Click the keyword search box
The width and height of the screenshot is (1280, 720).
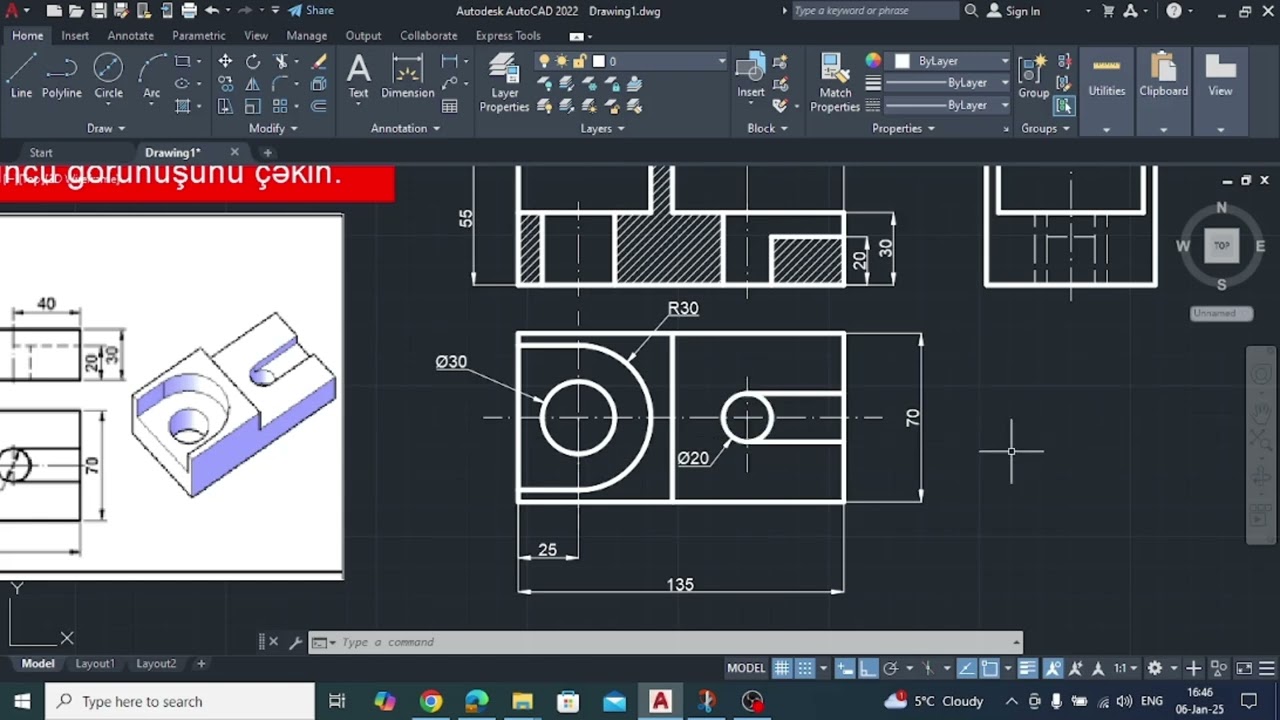tap(874, 11)
